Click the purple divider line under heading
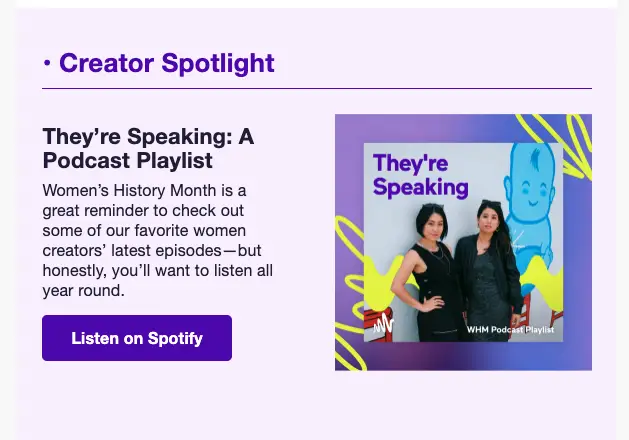The width and height of the screenshot is (629, 440). [x=317, y=88]
